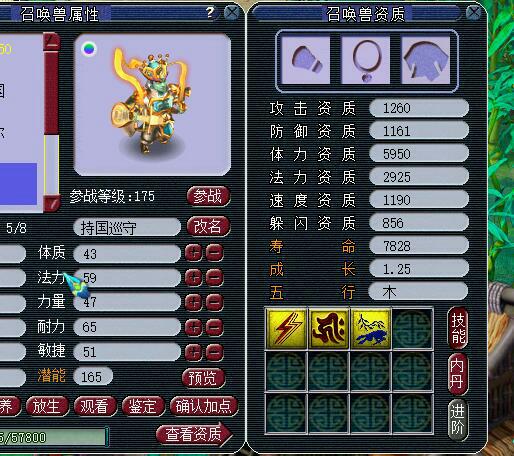Click the 参战 button
The width and height of the screenshot is (514, 456).
[208, 196]
